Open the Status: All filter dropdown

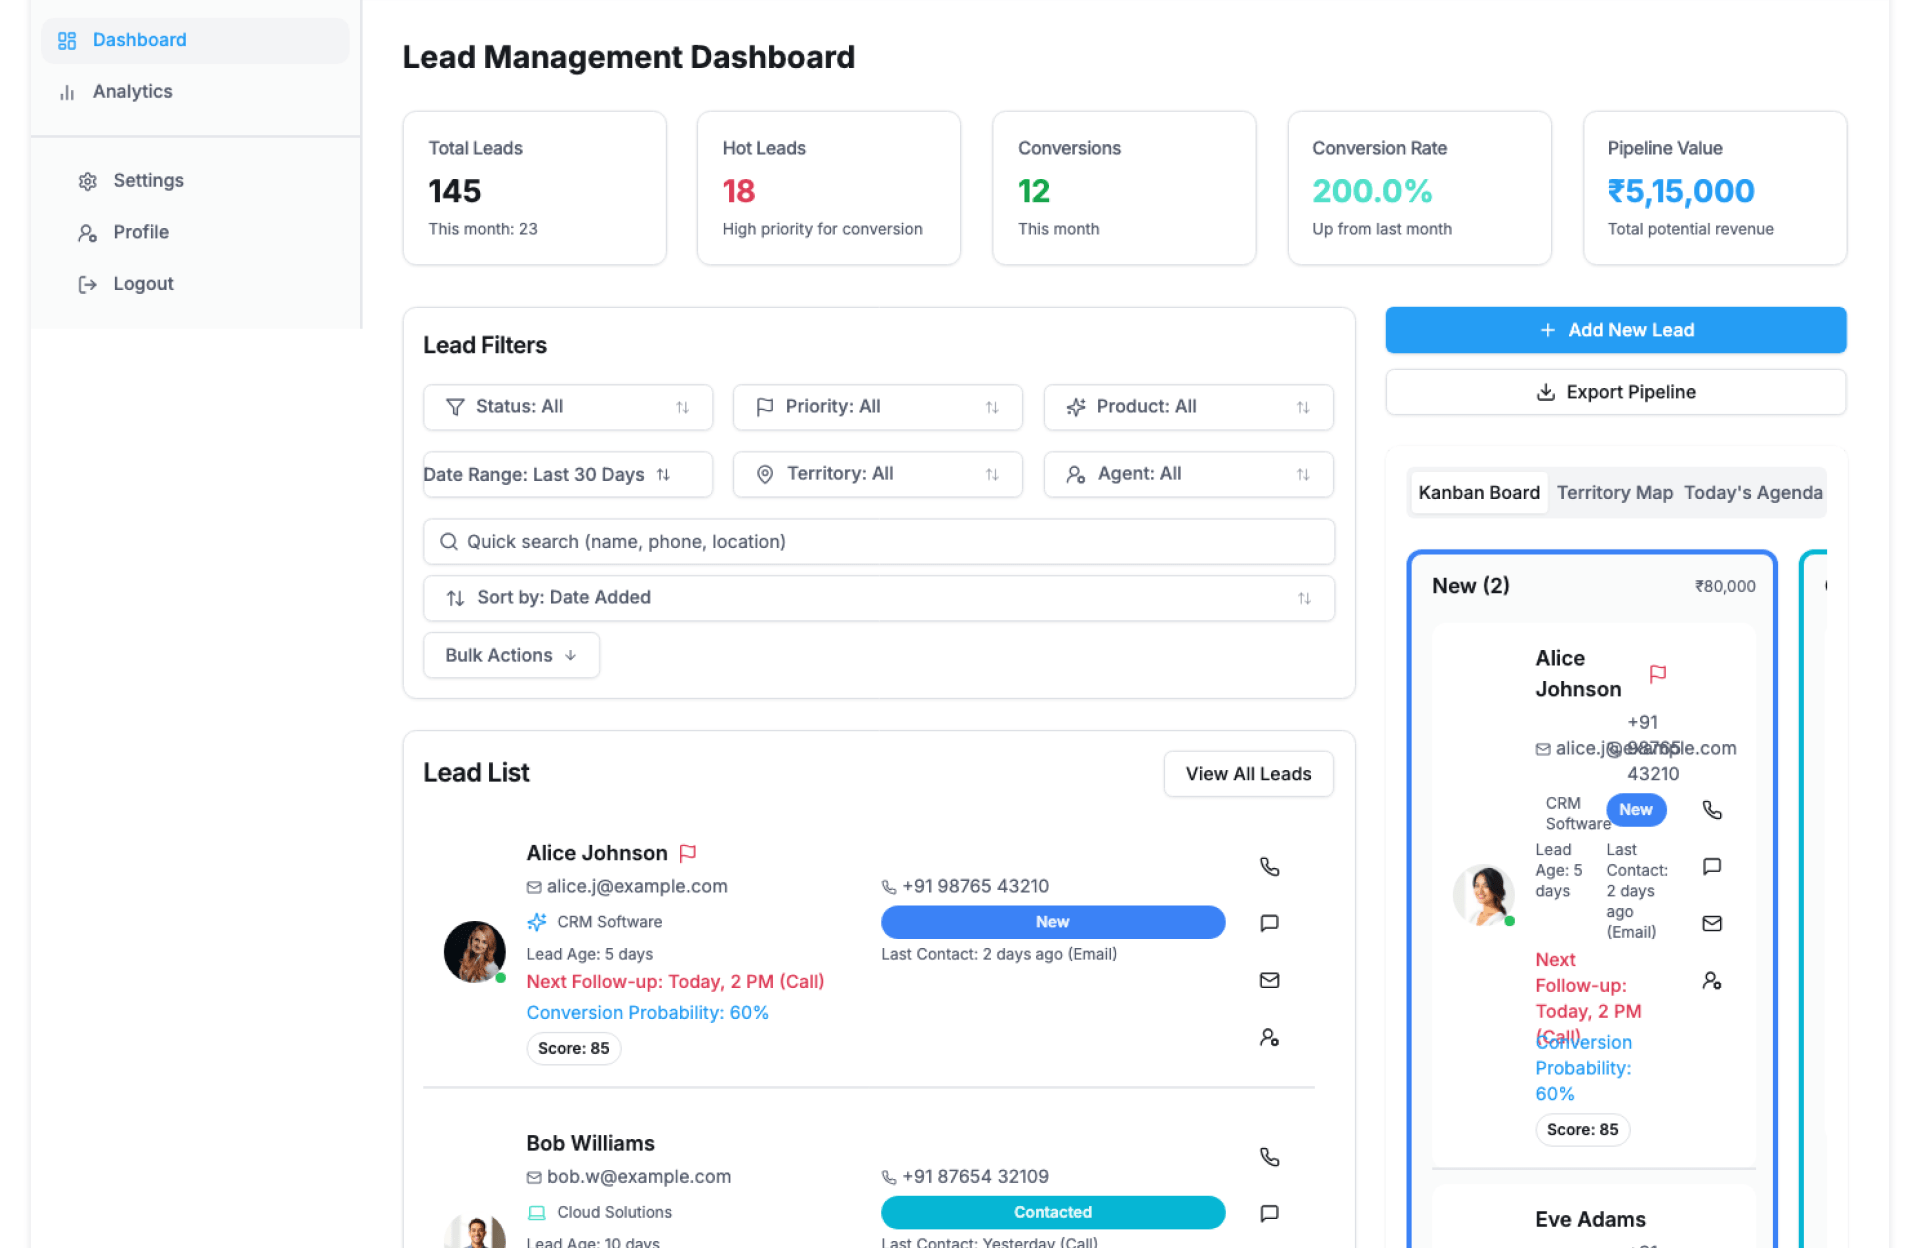[x=567, y=407]
